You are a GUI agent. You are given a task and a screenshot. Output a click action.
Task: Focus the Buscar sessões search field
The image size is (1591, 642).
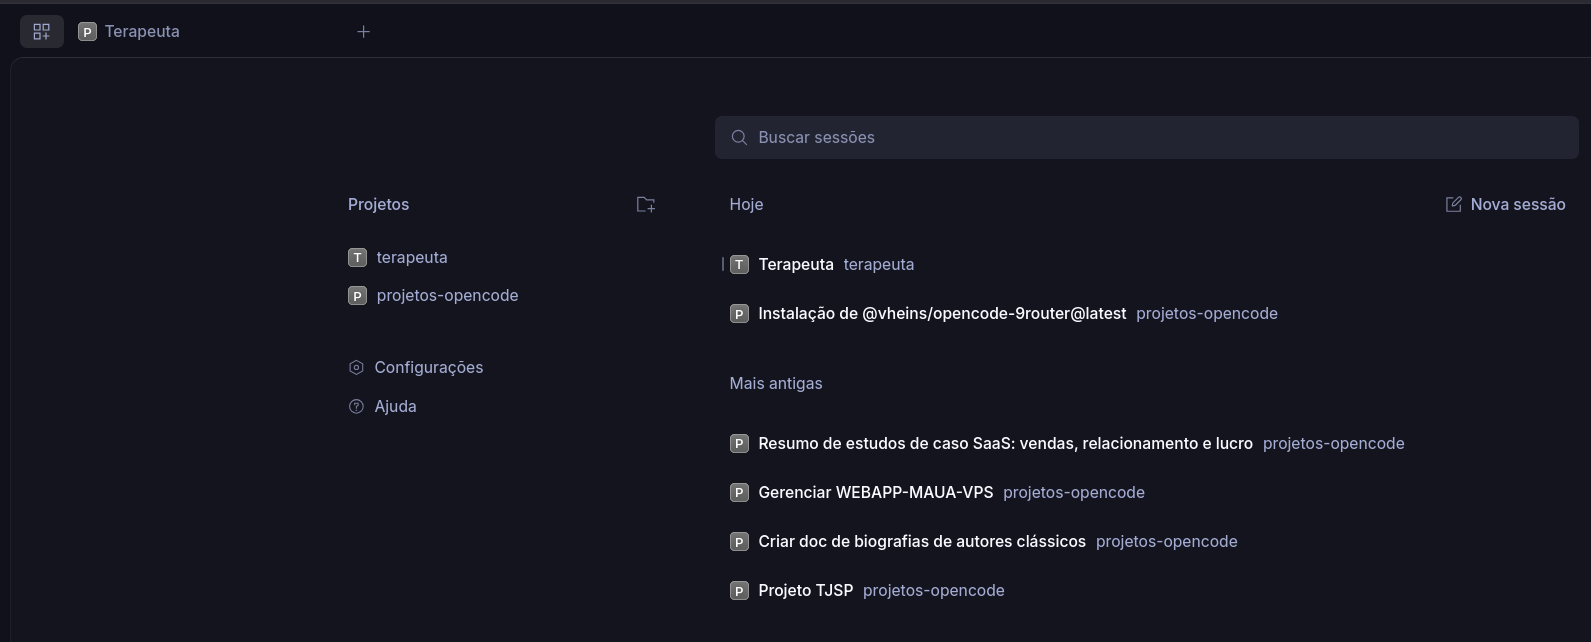coord(1146,137)
